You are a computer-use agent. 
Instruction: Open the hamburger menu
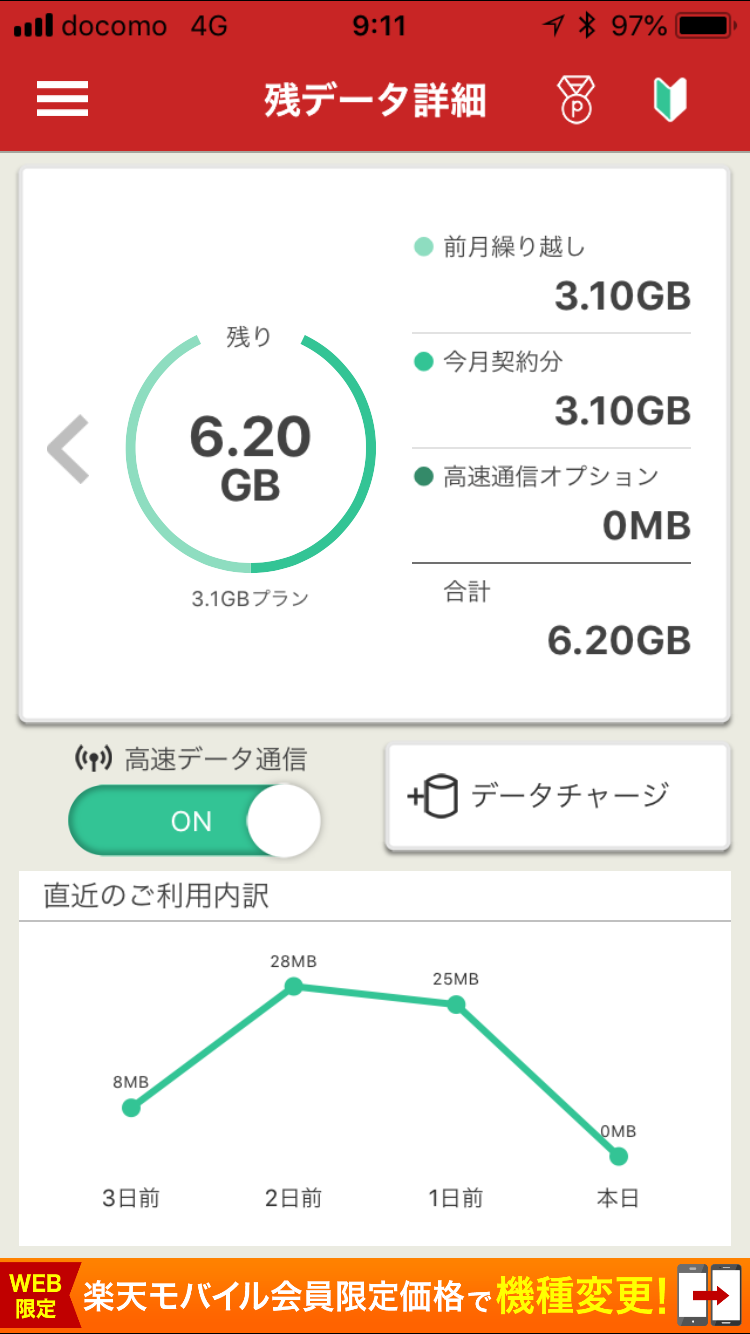(63, 99)
